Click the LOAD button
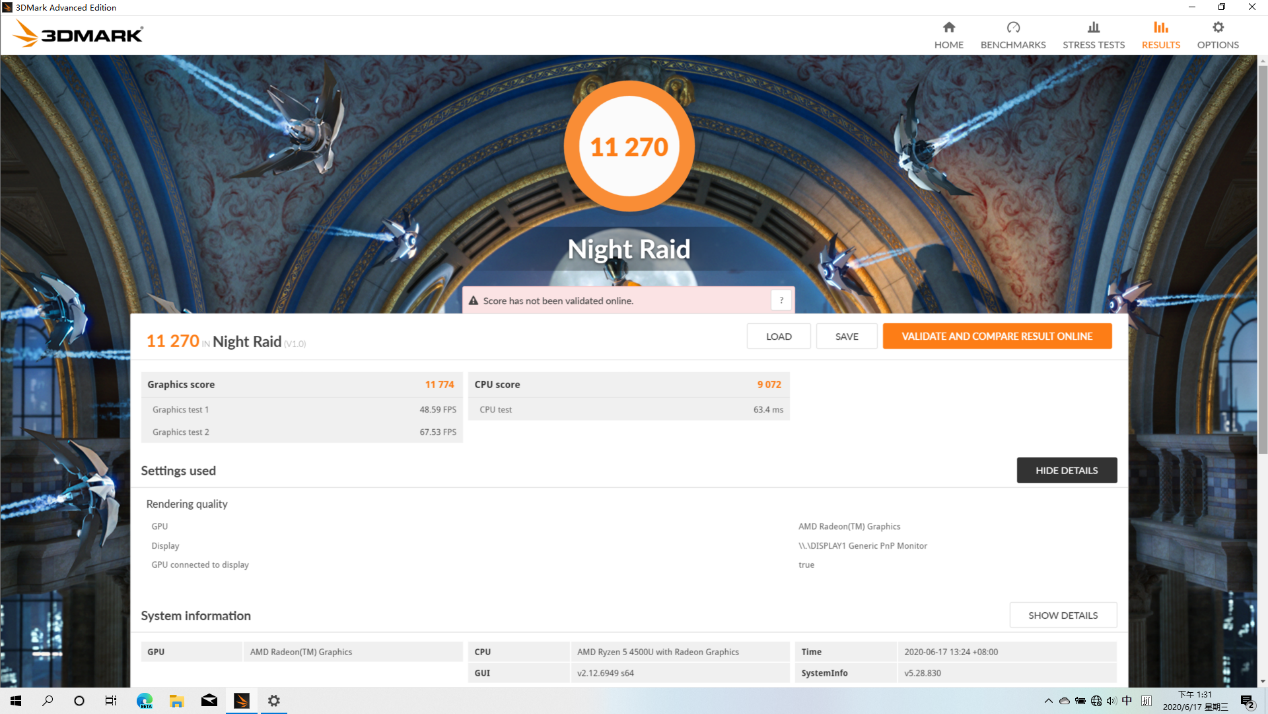 pyautogui.click(x=779, y=336)
